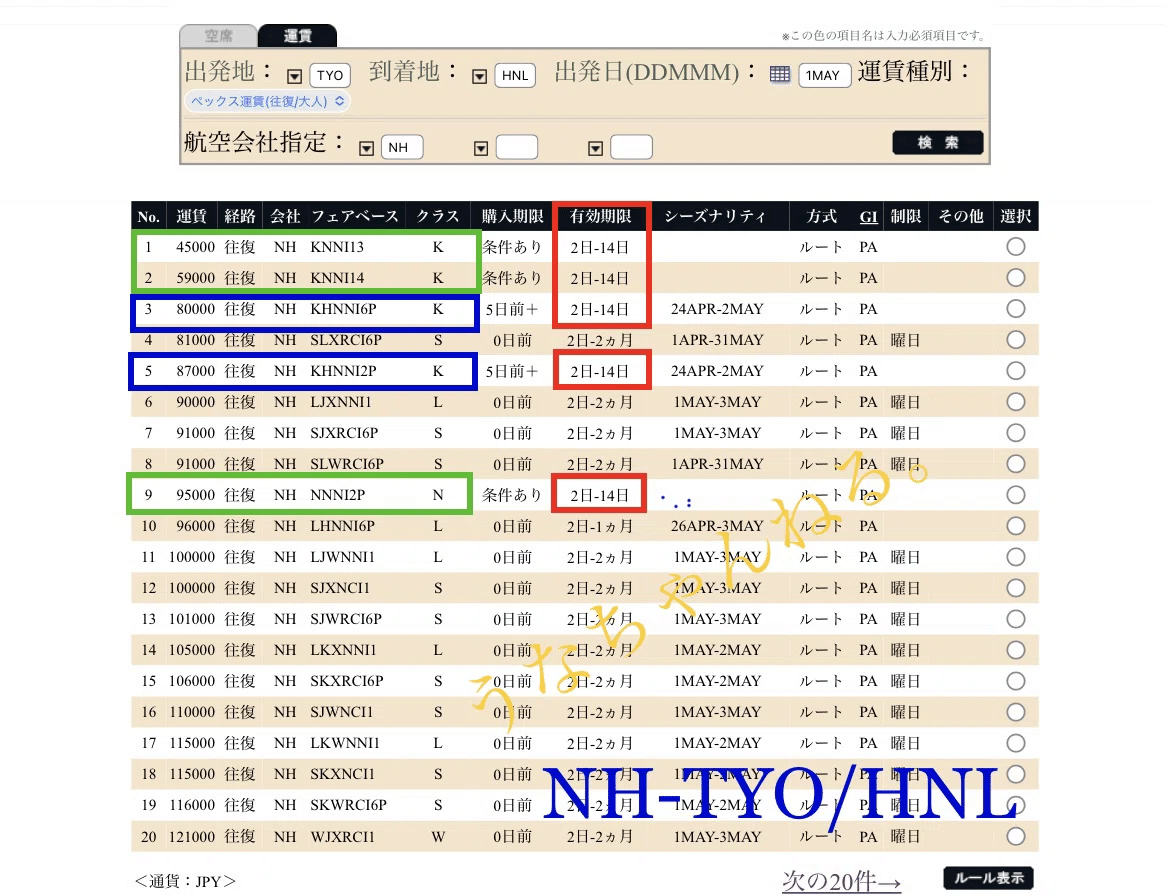Viewport: 1170px width, 895px height.
Task: Click the TYO departure input field
Action: click(330, 75)
